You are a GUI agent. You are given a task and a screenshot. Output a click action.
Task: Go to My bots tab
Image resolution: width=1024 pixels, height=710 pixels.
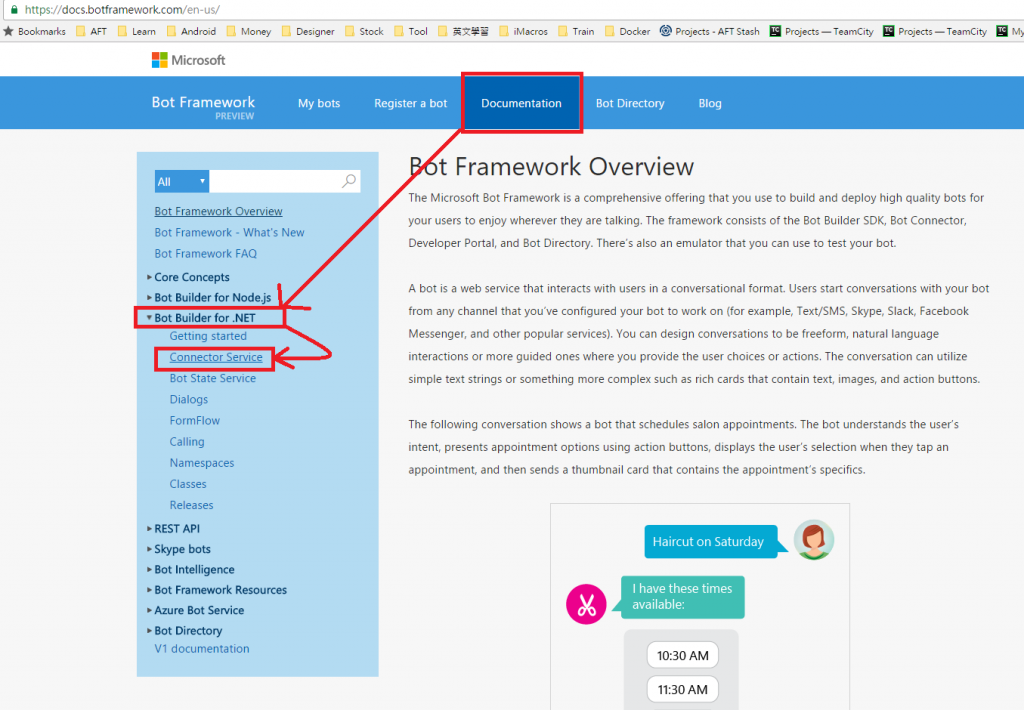tap(319, 103)
